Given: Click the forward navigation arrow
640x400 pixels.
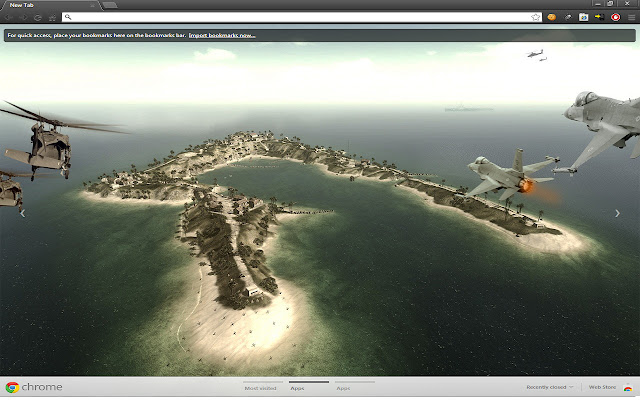Looking at the screenshot, I should 24,17.
